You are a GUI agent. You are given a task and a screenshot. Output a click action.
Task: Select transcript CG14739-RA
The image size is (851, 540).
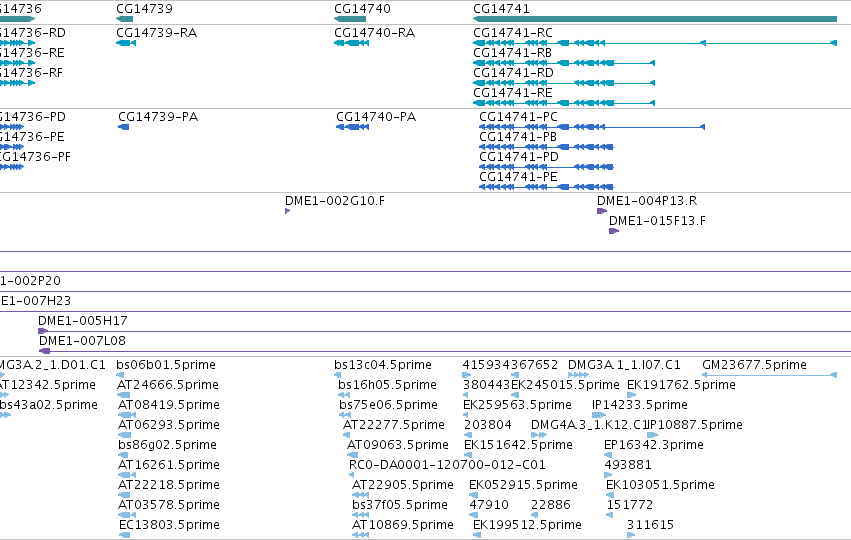(x=156, y=33)
